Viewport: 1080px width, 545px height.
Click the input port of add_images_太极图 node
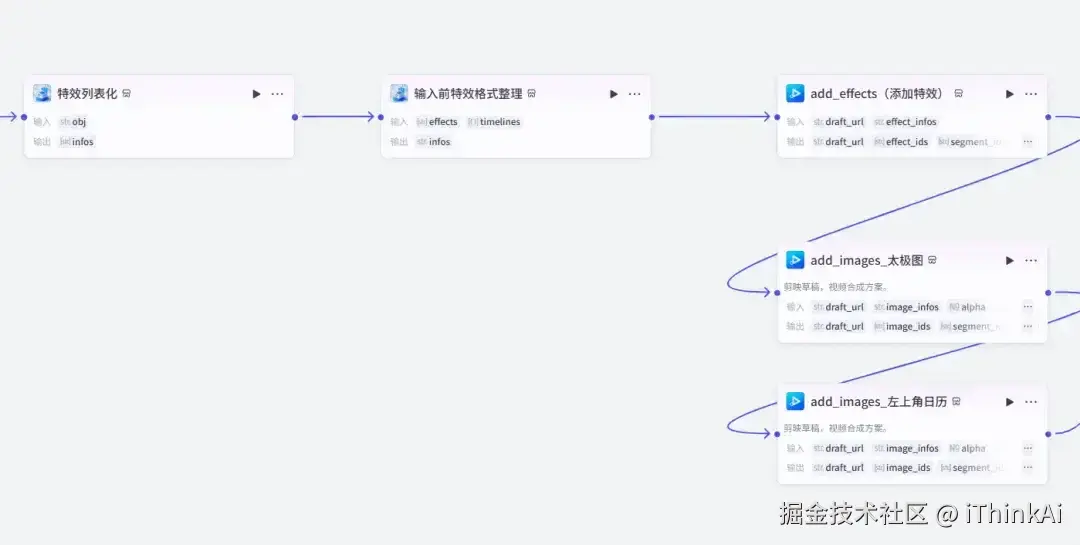click(x=777, y=293)
